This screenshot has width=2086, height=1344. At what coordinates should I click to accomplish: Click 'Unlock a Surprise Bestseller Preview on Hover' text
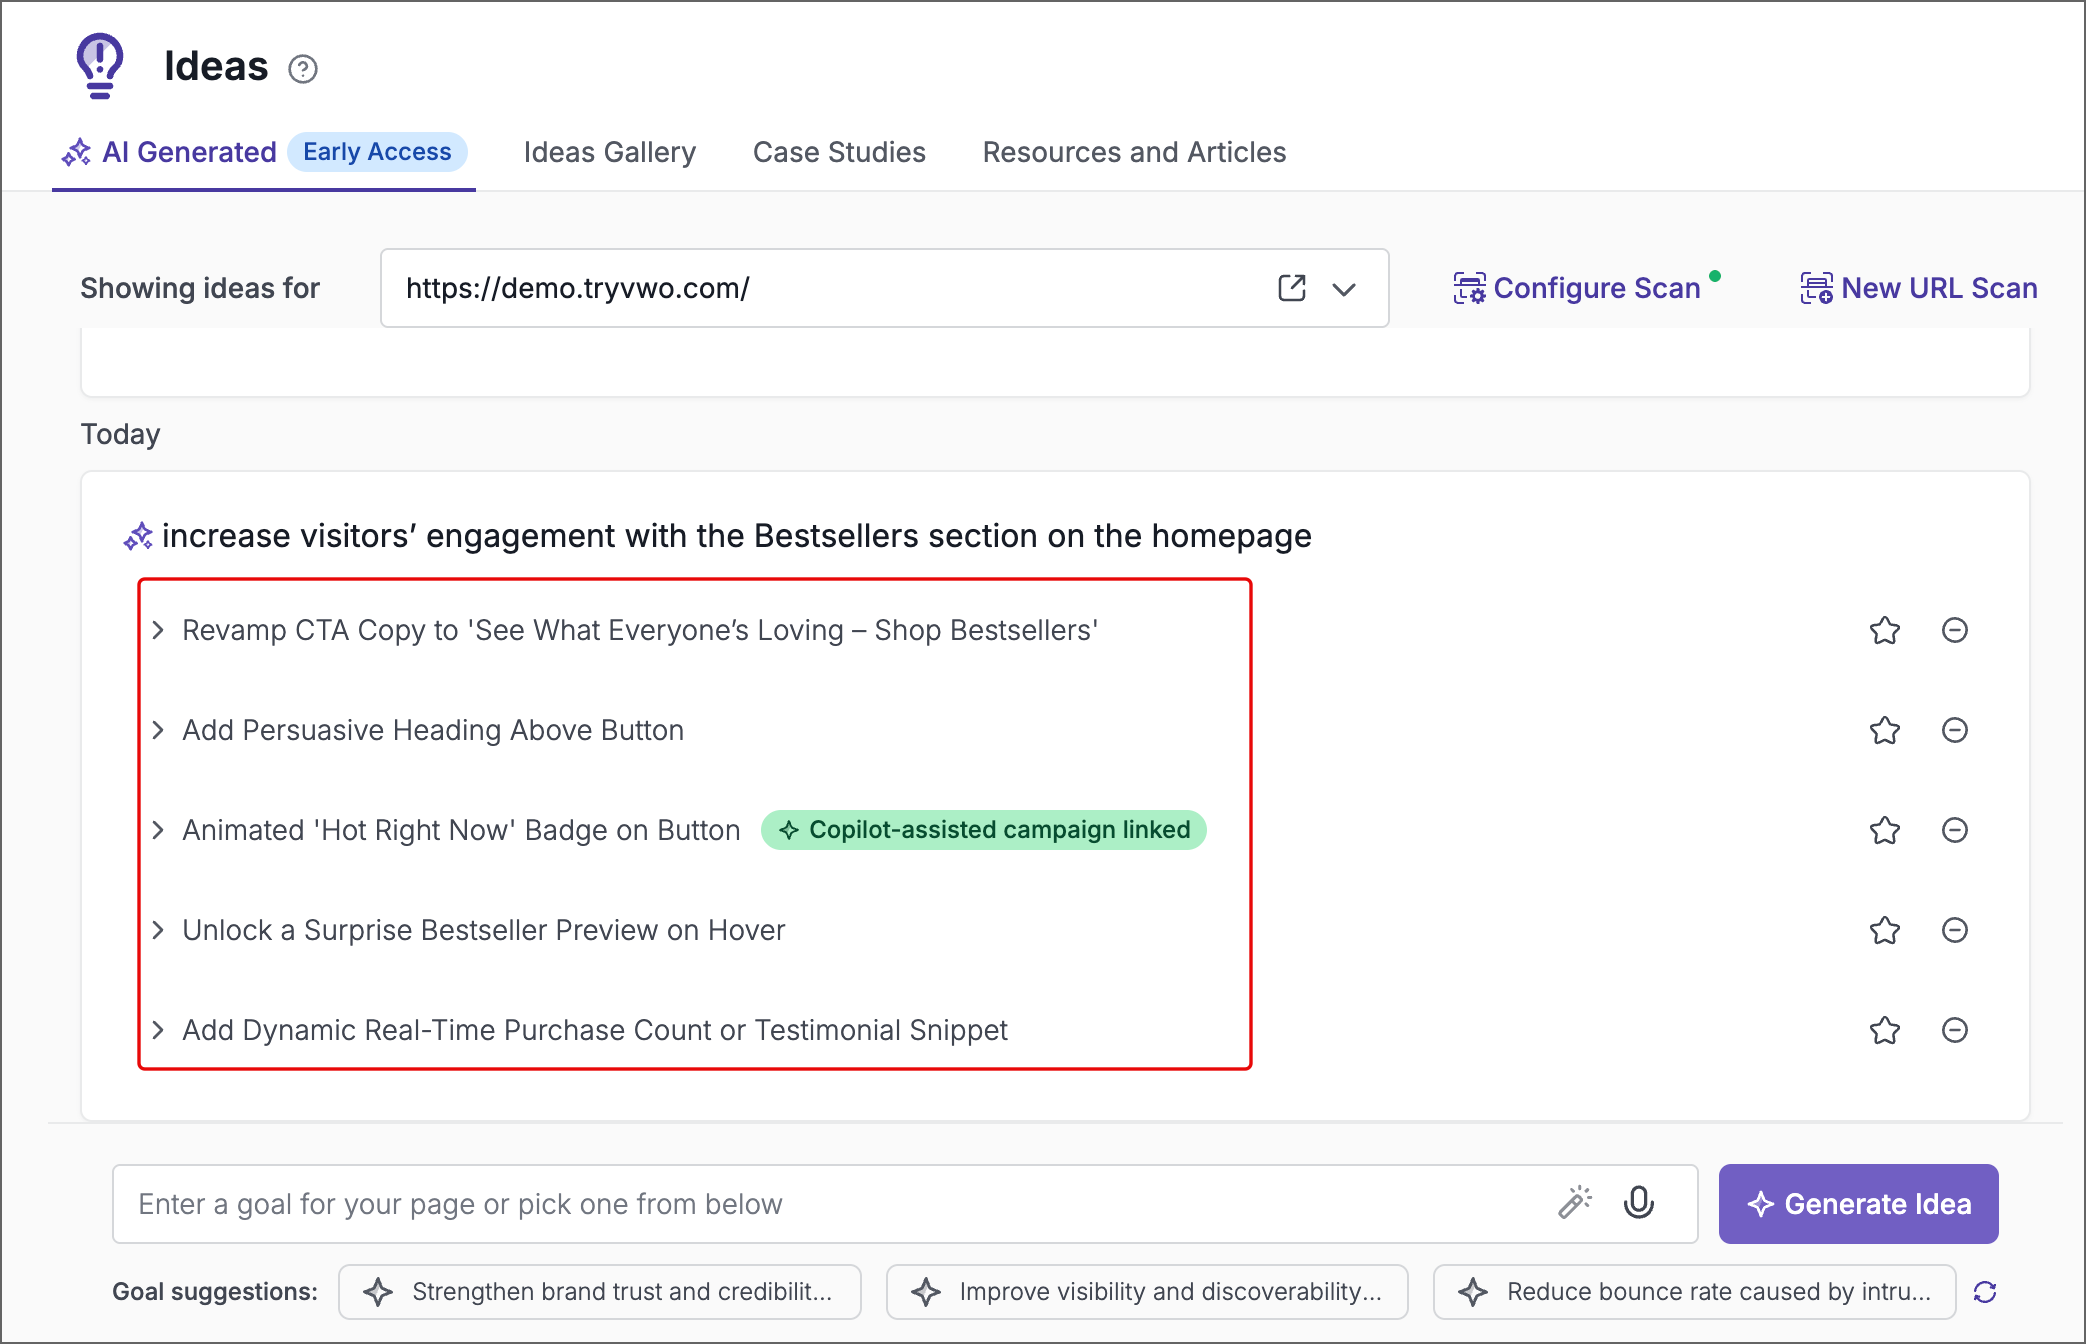point(484,930)
